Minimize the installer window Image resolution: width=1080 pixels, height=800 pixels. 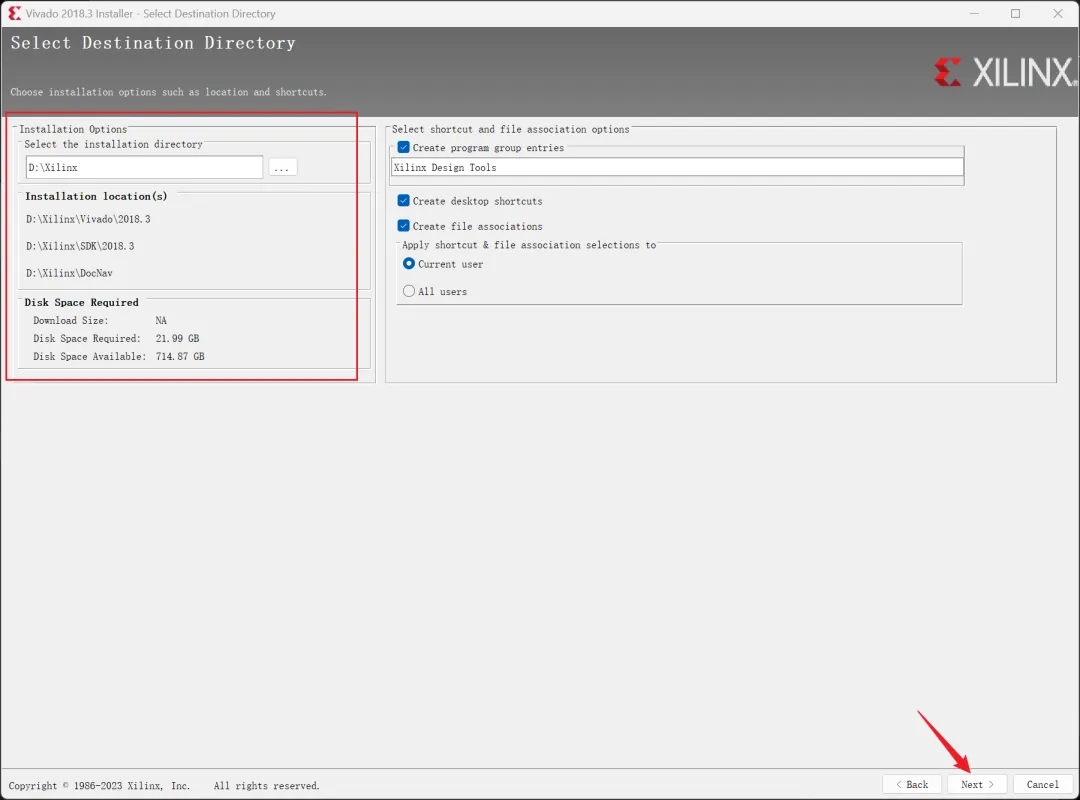(x=974, y=13)
